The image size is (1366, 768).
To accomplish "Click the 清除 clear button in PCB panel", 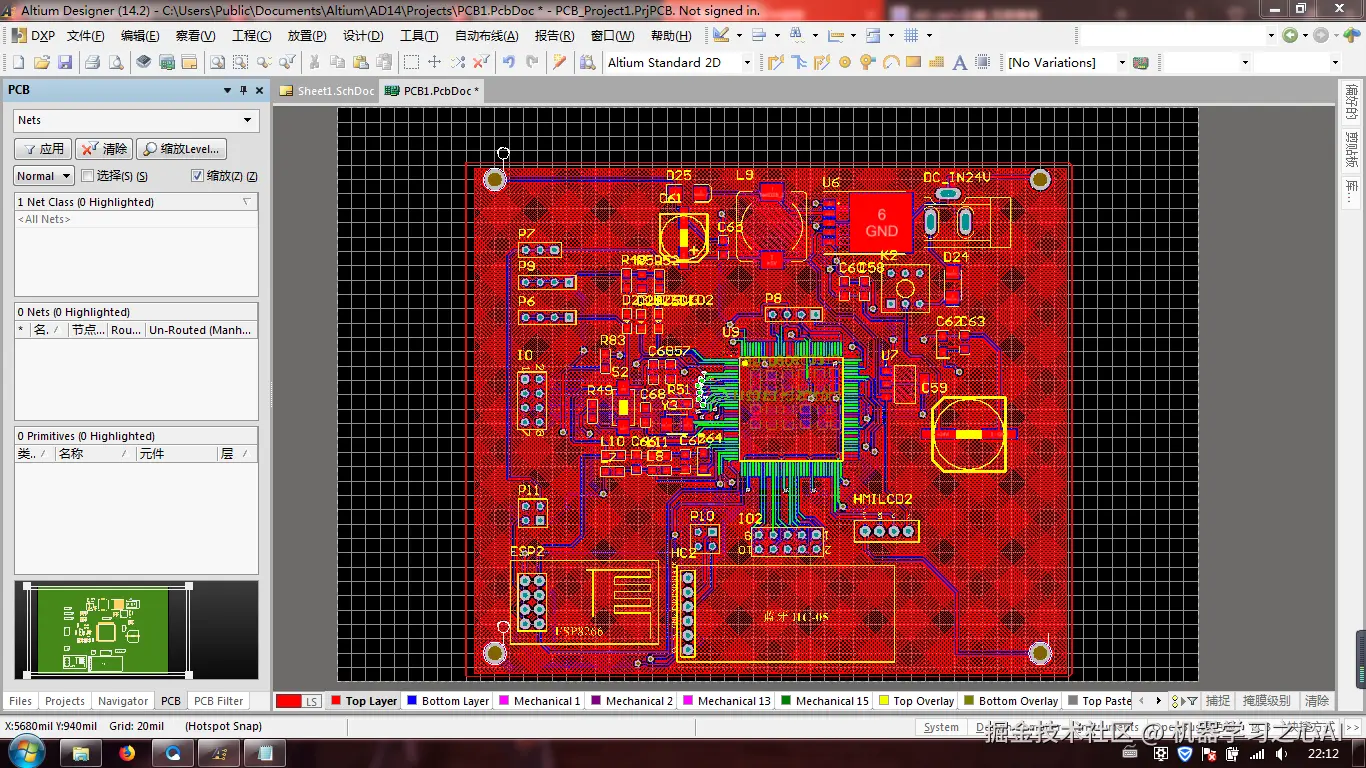I will tap(105, 149).
